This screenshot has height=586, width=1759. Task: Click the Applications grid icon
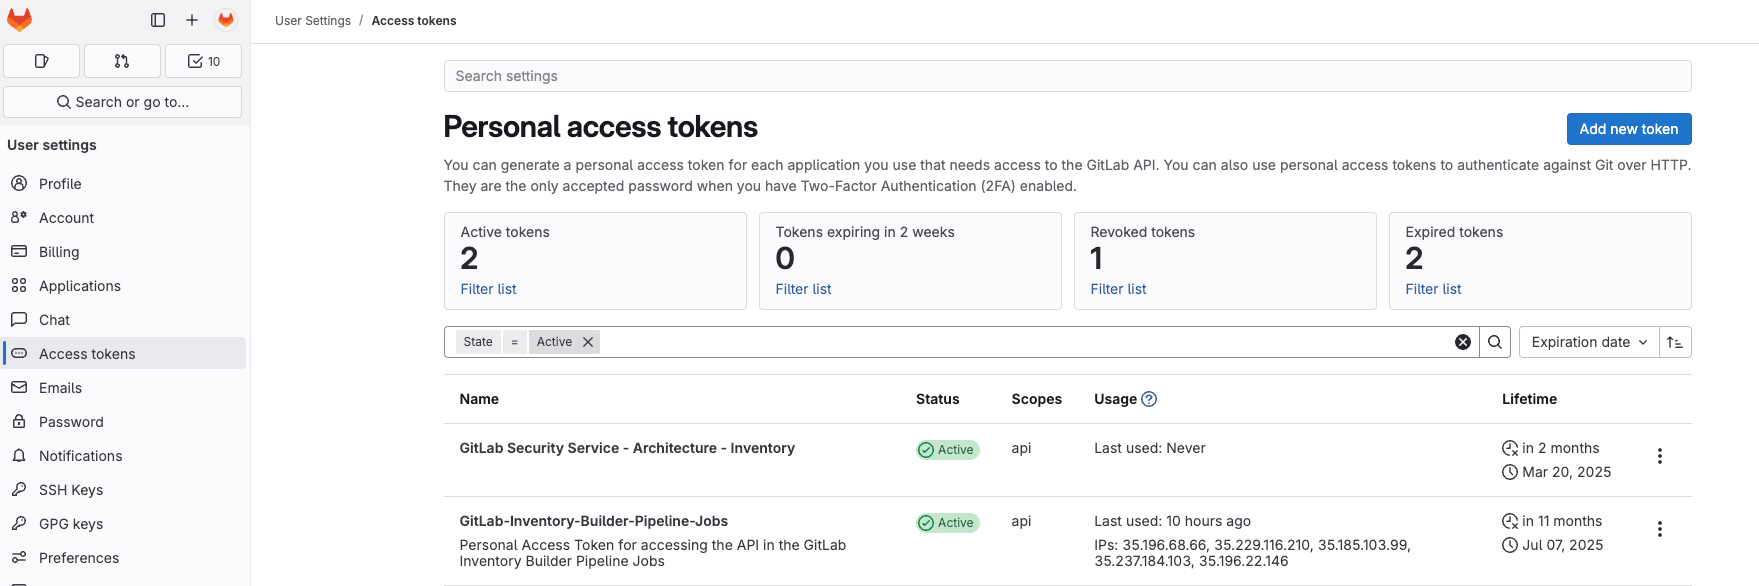(19, 285)
